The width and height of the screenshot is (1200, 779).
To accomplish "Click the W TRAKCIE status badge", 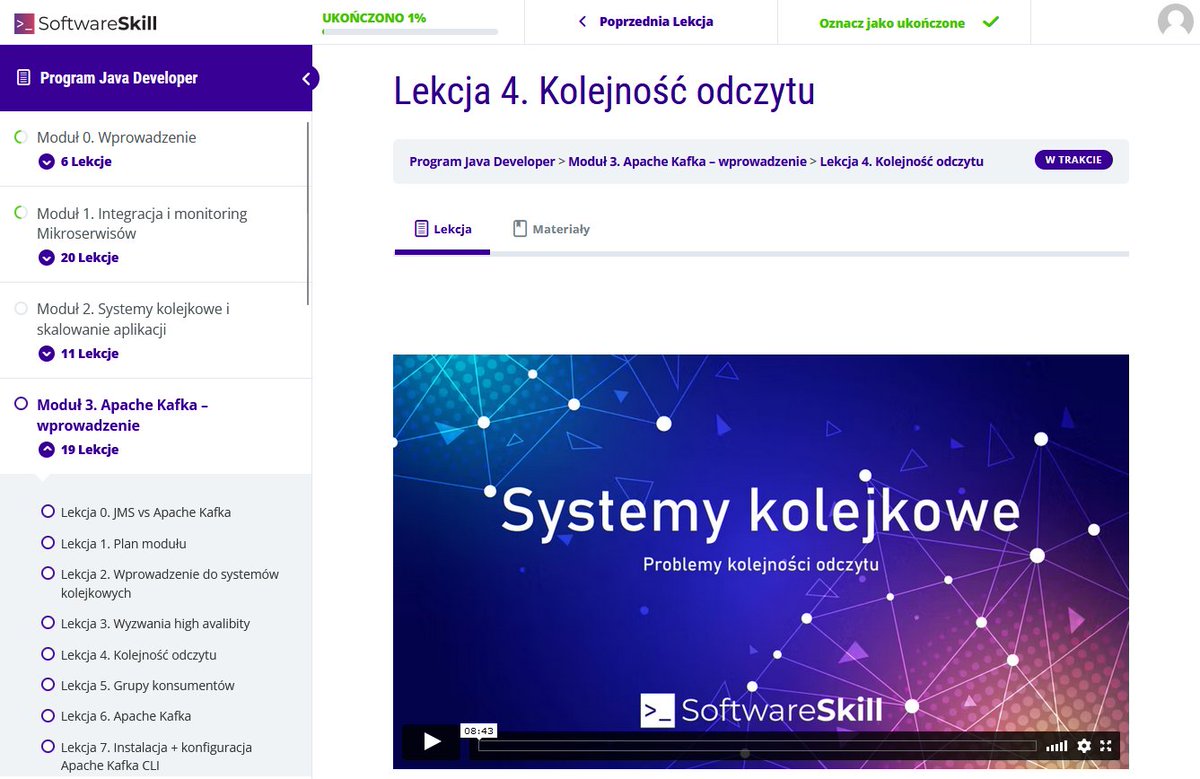I will [x=1073, y=160].
